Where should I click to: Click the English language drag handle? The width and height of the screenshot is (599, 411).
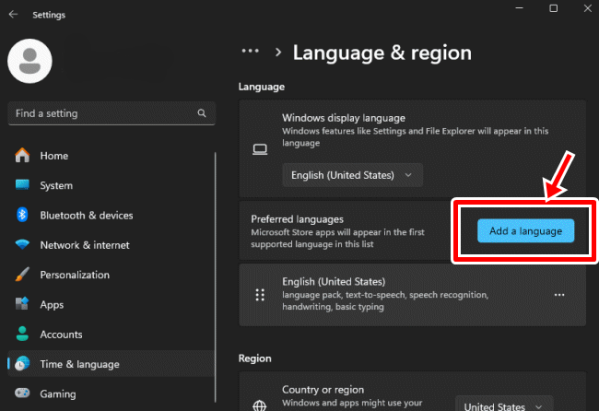(x=260, y=295)
